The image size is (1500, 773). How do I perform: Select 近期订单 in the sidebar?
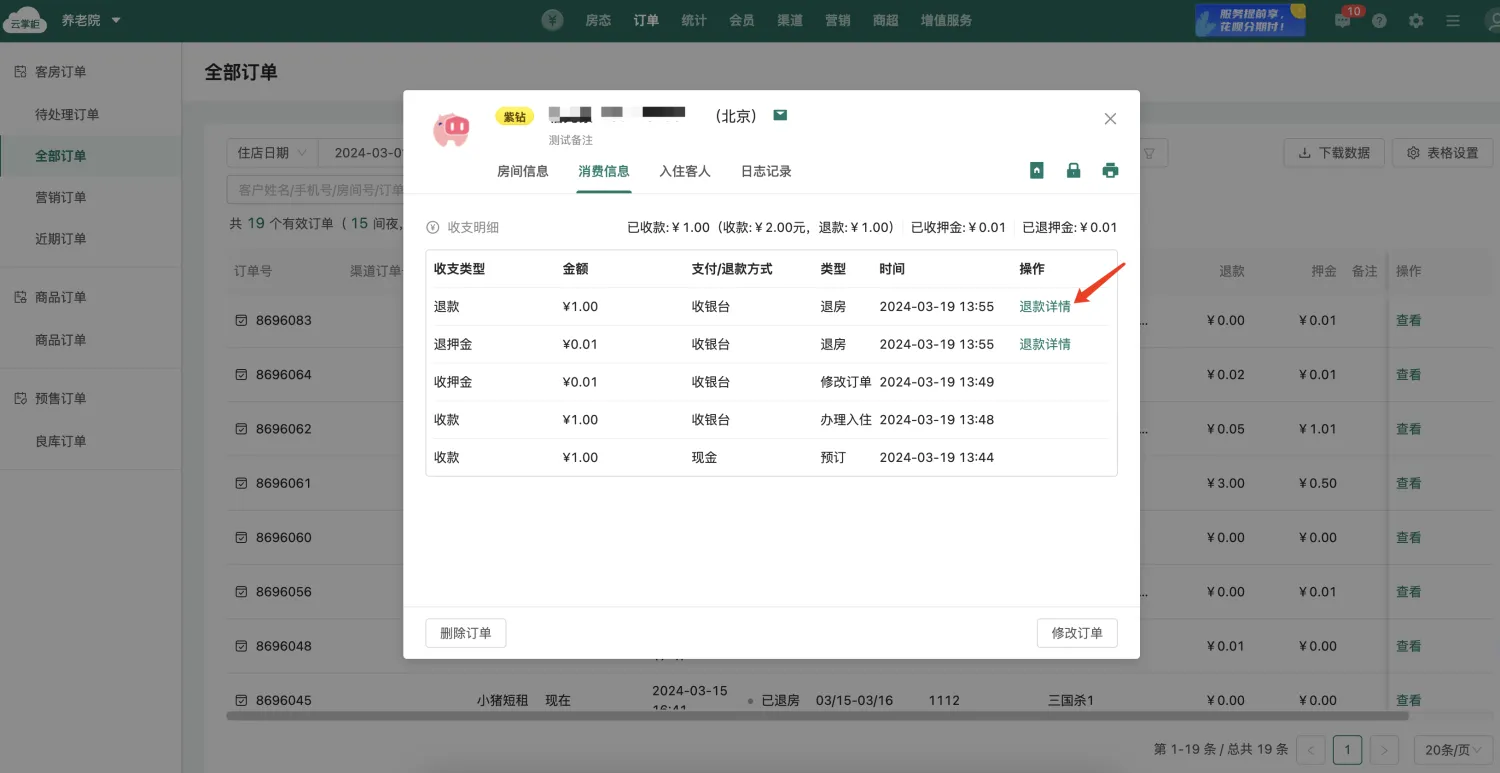tap(61, 239)
